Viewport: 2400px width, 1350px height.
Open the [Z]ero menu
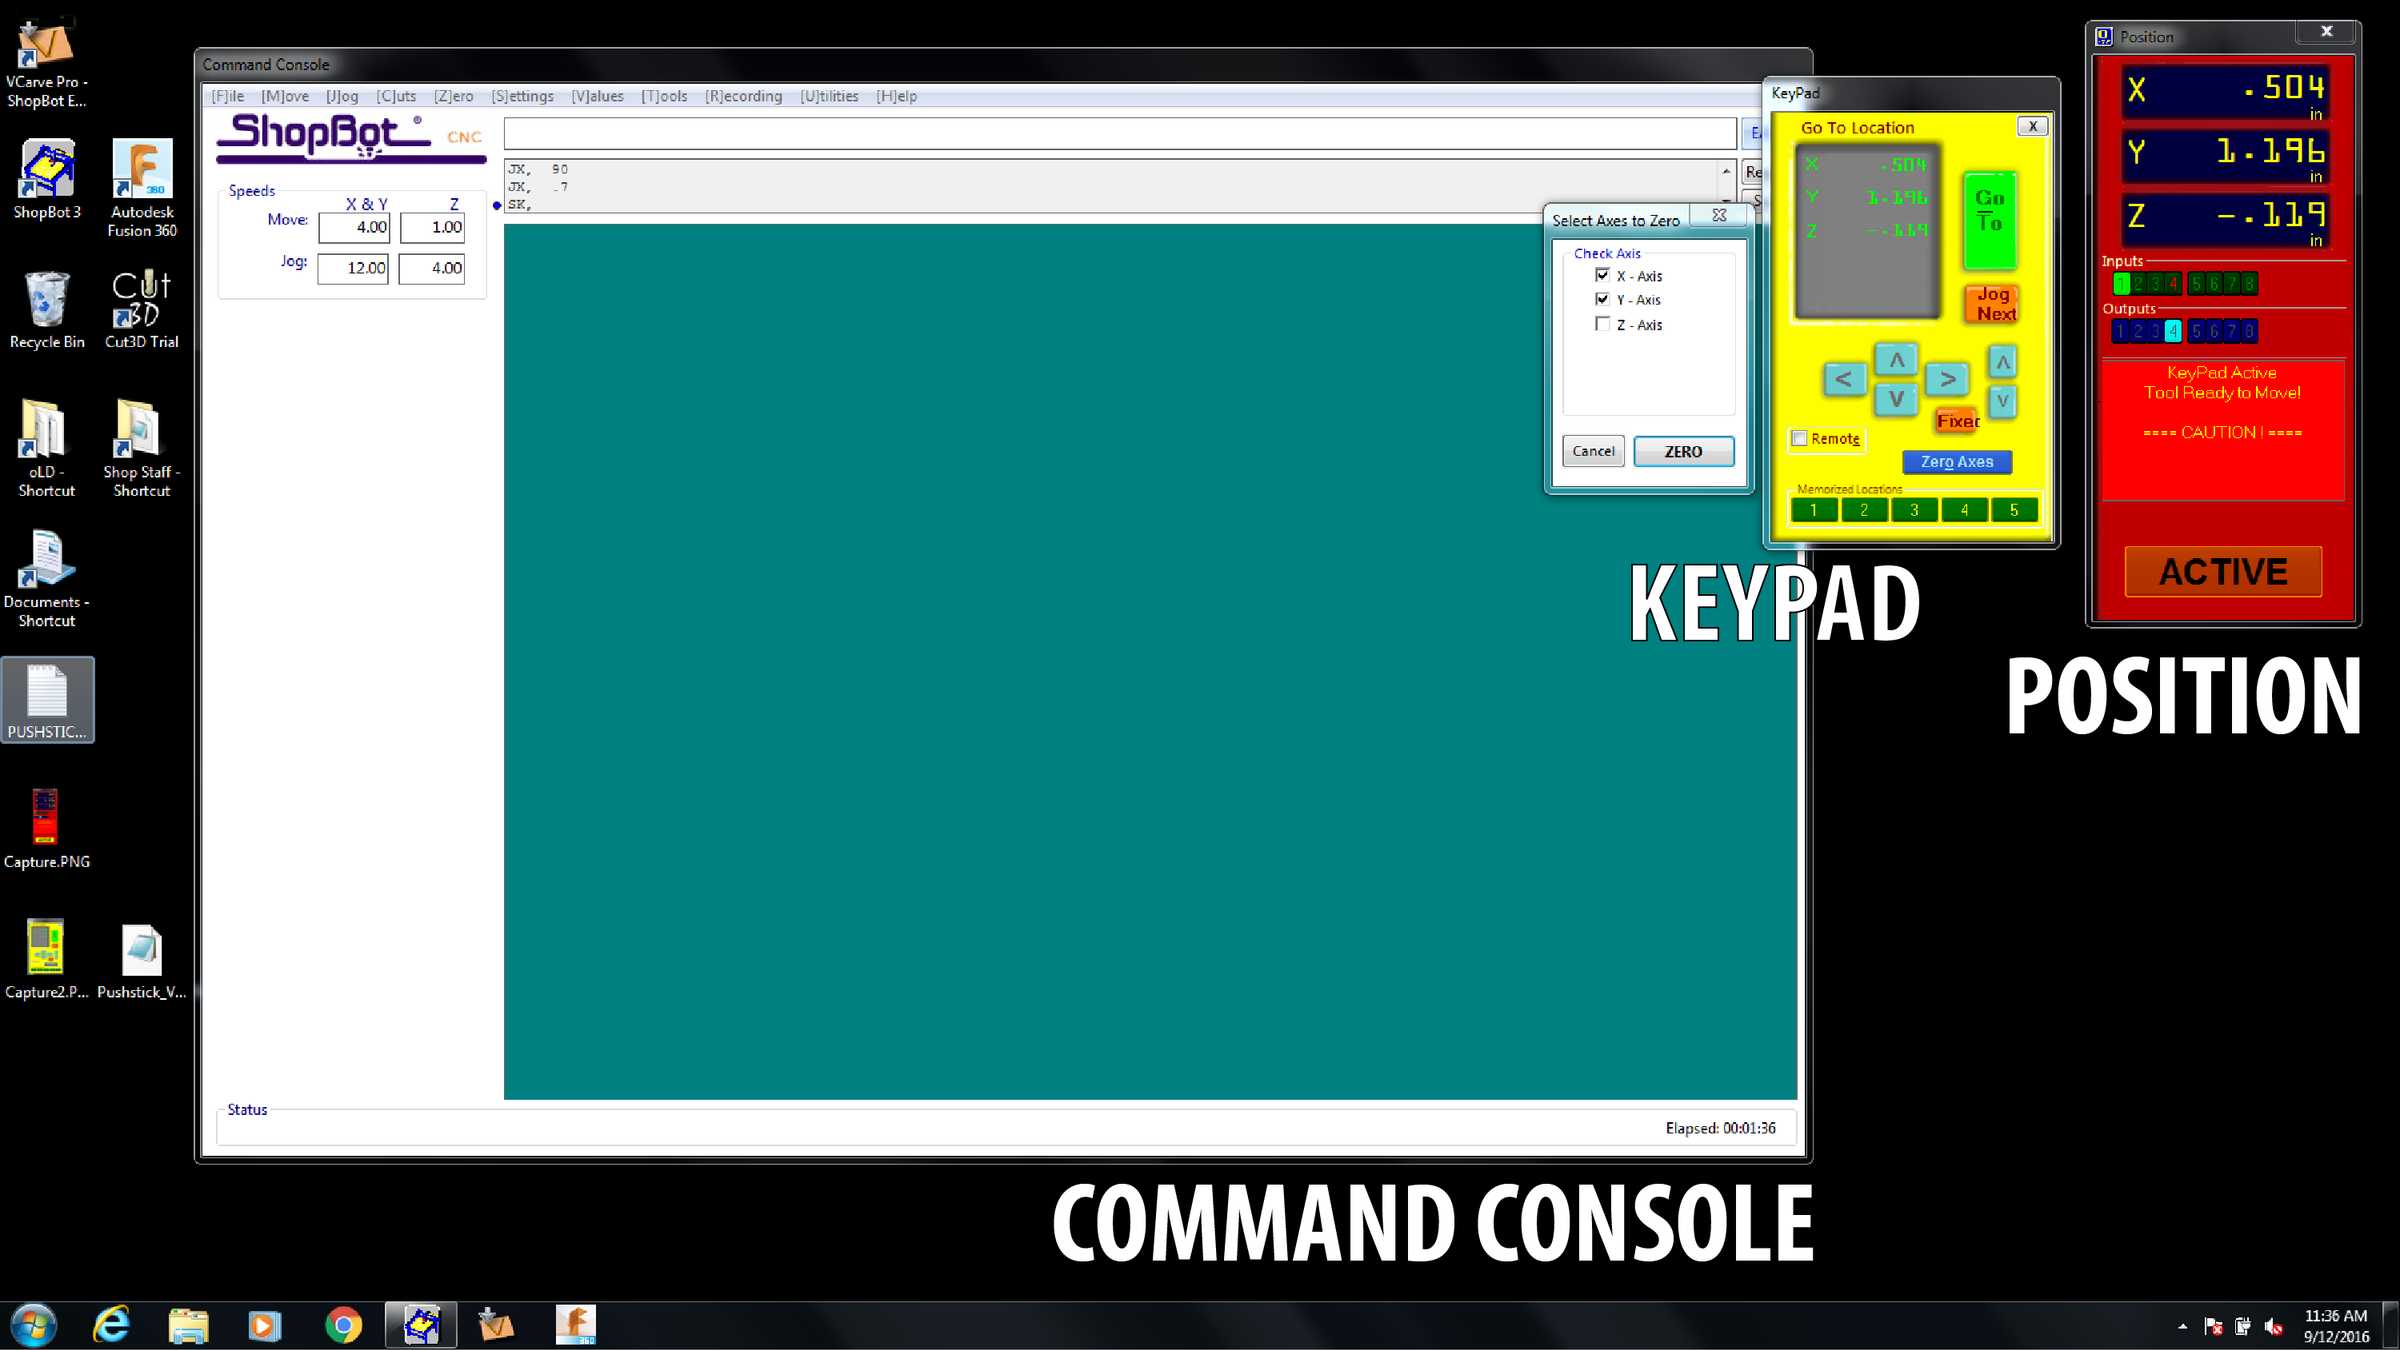pos(453,96)
